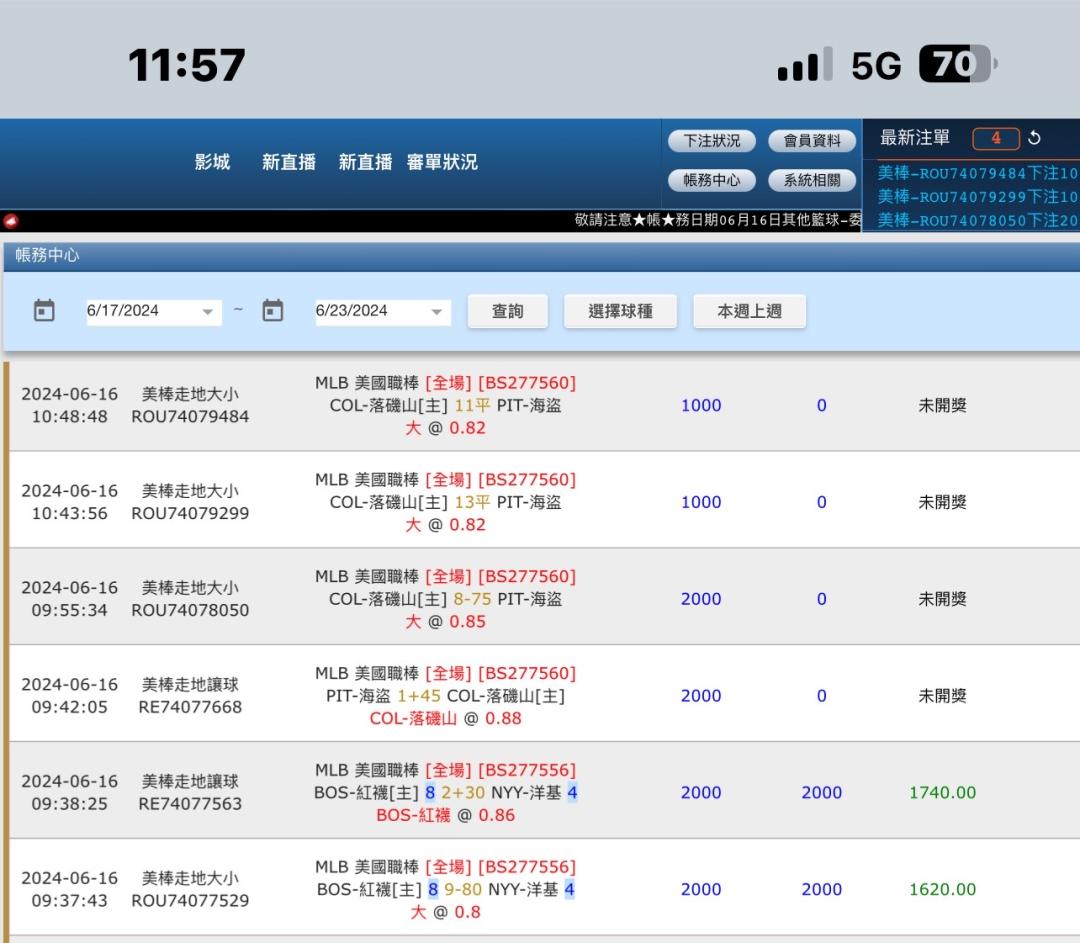The height and width of the screenshot is (943, 1080).
Task: Click the timestamp 09:37:43 cell
Action: pos(70,901)
